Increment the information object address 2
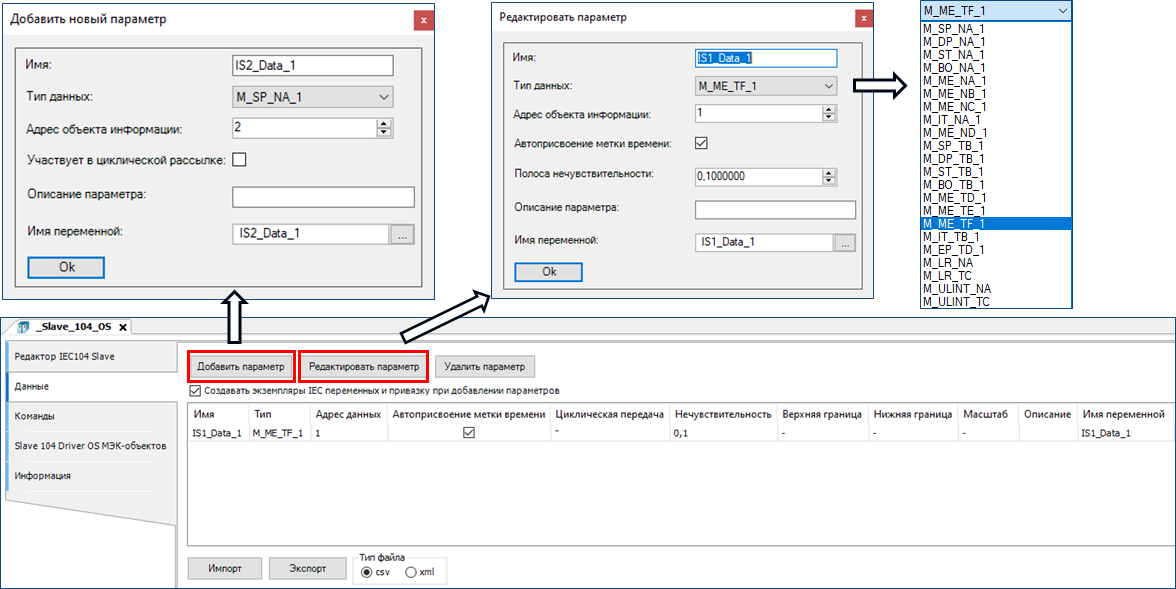Viewport: 1176px width, 589px height. coord(383,123)
